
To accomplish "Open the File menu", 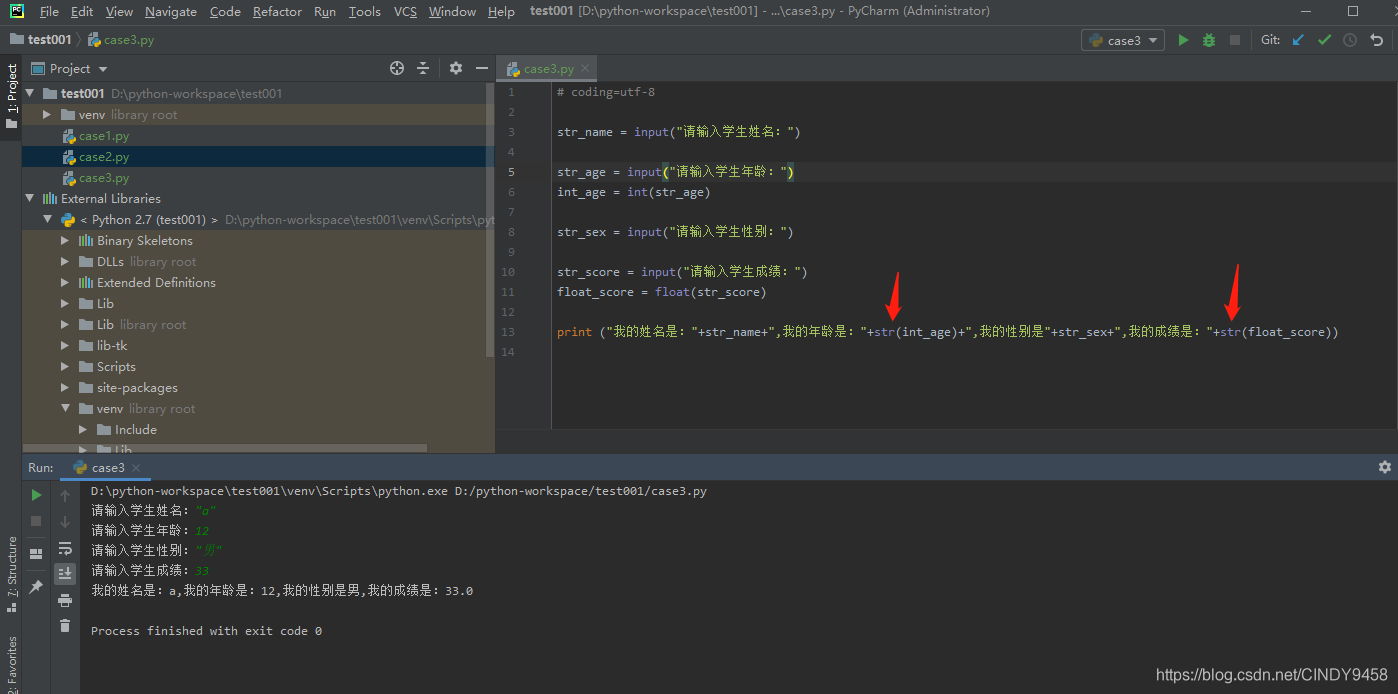I will click(x=48, y=12).
